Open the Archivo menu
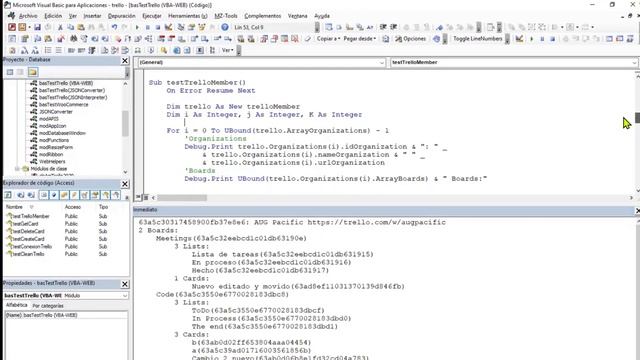 (28, 16)
